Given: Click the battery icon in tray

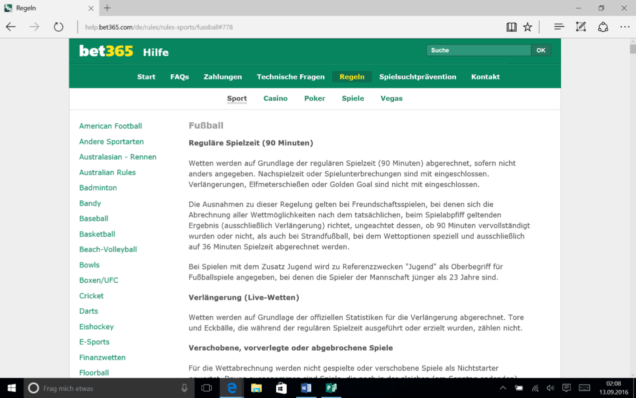Looking at the screenshot, I should pos(519,388).
